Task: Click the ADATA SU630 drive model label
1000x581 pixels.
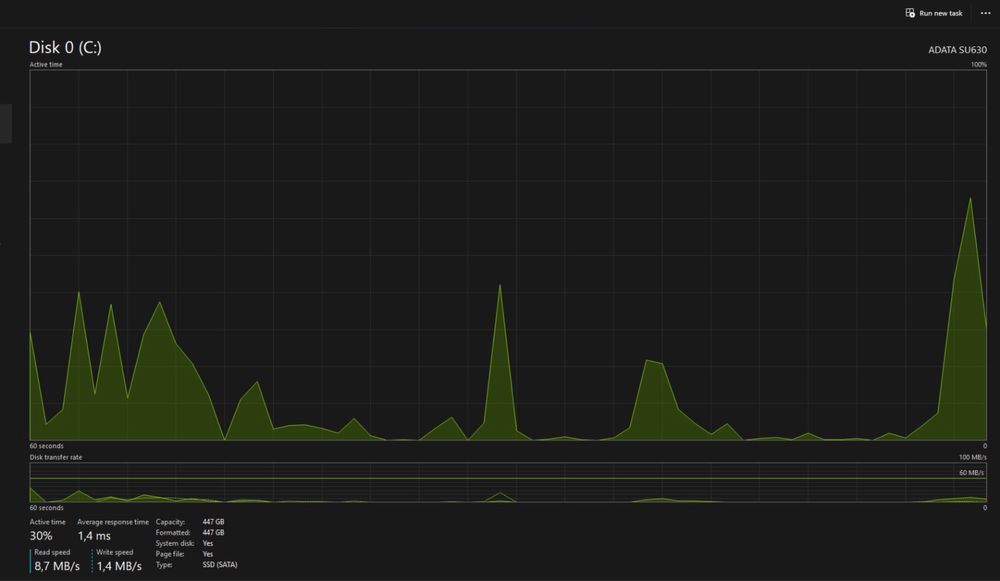Action: tap(957, 50)
